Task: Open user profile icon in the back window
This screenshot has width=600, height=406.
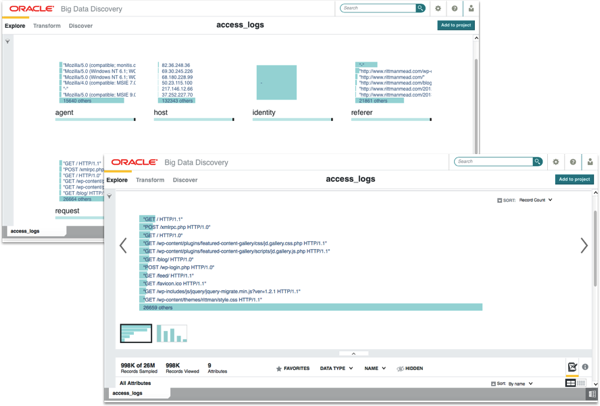Action: click(471, 8)
